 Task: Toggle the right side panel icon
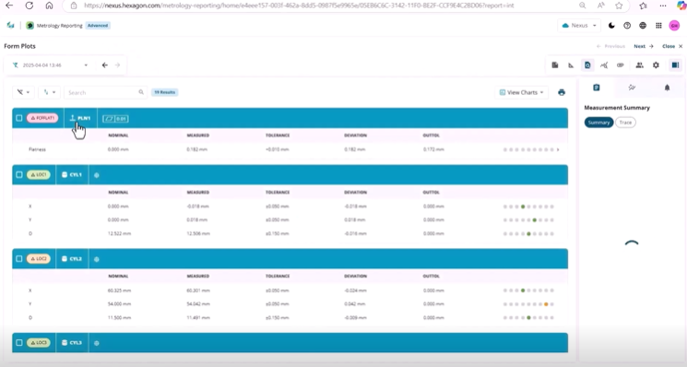[x=675, y=65]
